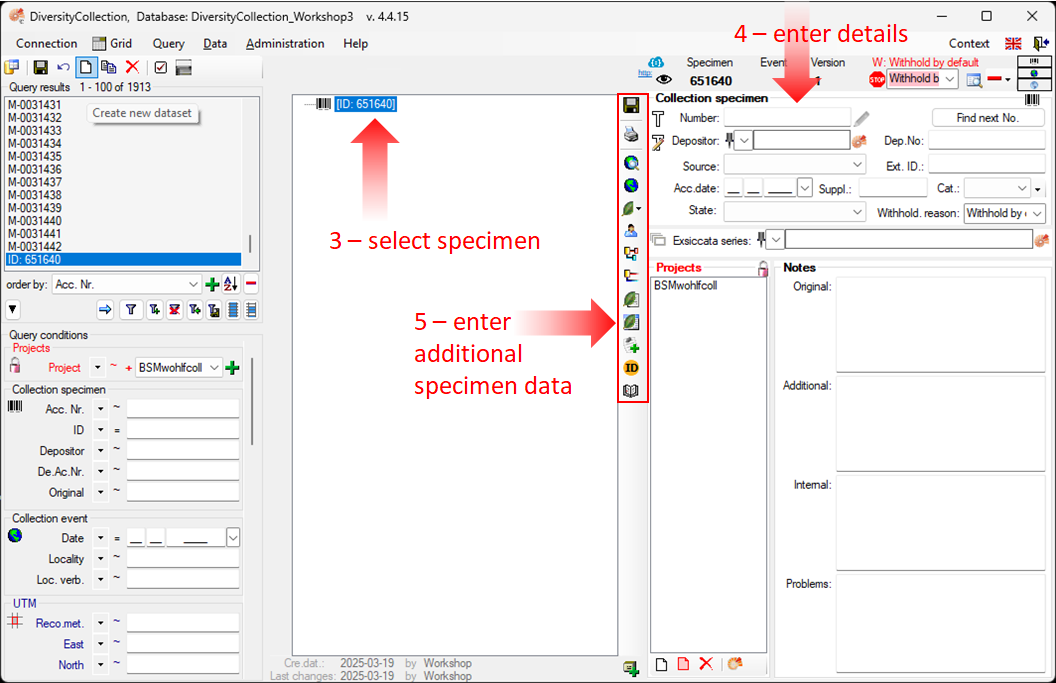Click the save icon in the top-left toolbar
Screen dimensions: 1056x683
point(40,67)
